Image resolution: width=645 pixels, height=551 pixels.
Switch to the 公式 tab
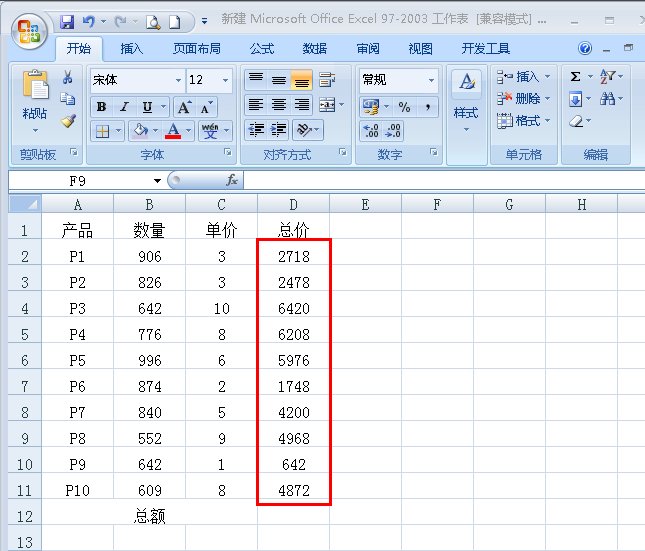point(262,49)
